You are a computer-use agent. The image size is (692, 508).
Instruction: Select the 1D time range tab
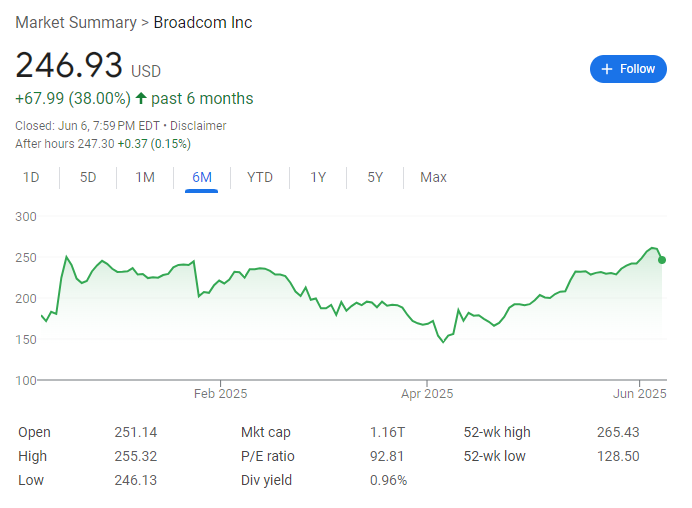[31, 177]
